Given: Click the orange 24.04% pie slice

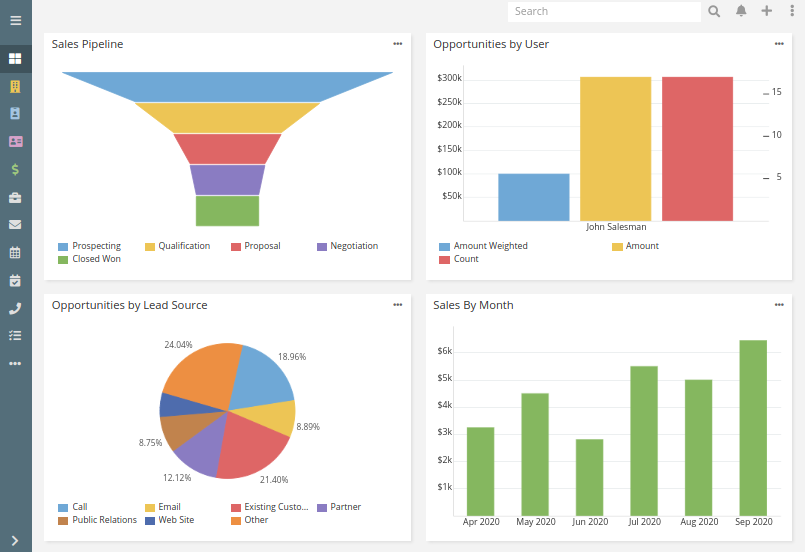Looking at the screenshot, I should point(205,375).
